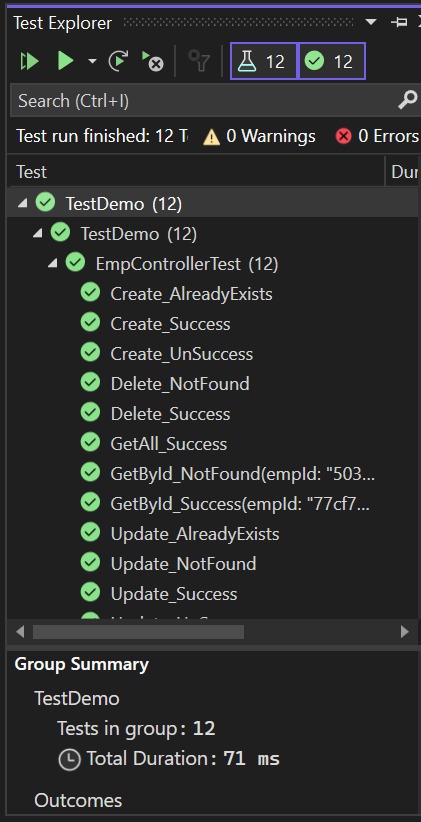Select the Create_AlreadyExists test
Viewport: 421px width, 822px height.
click(x=191, y=294)
